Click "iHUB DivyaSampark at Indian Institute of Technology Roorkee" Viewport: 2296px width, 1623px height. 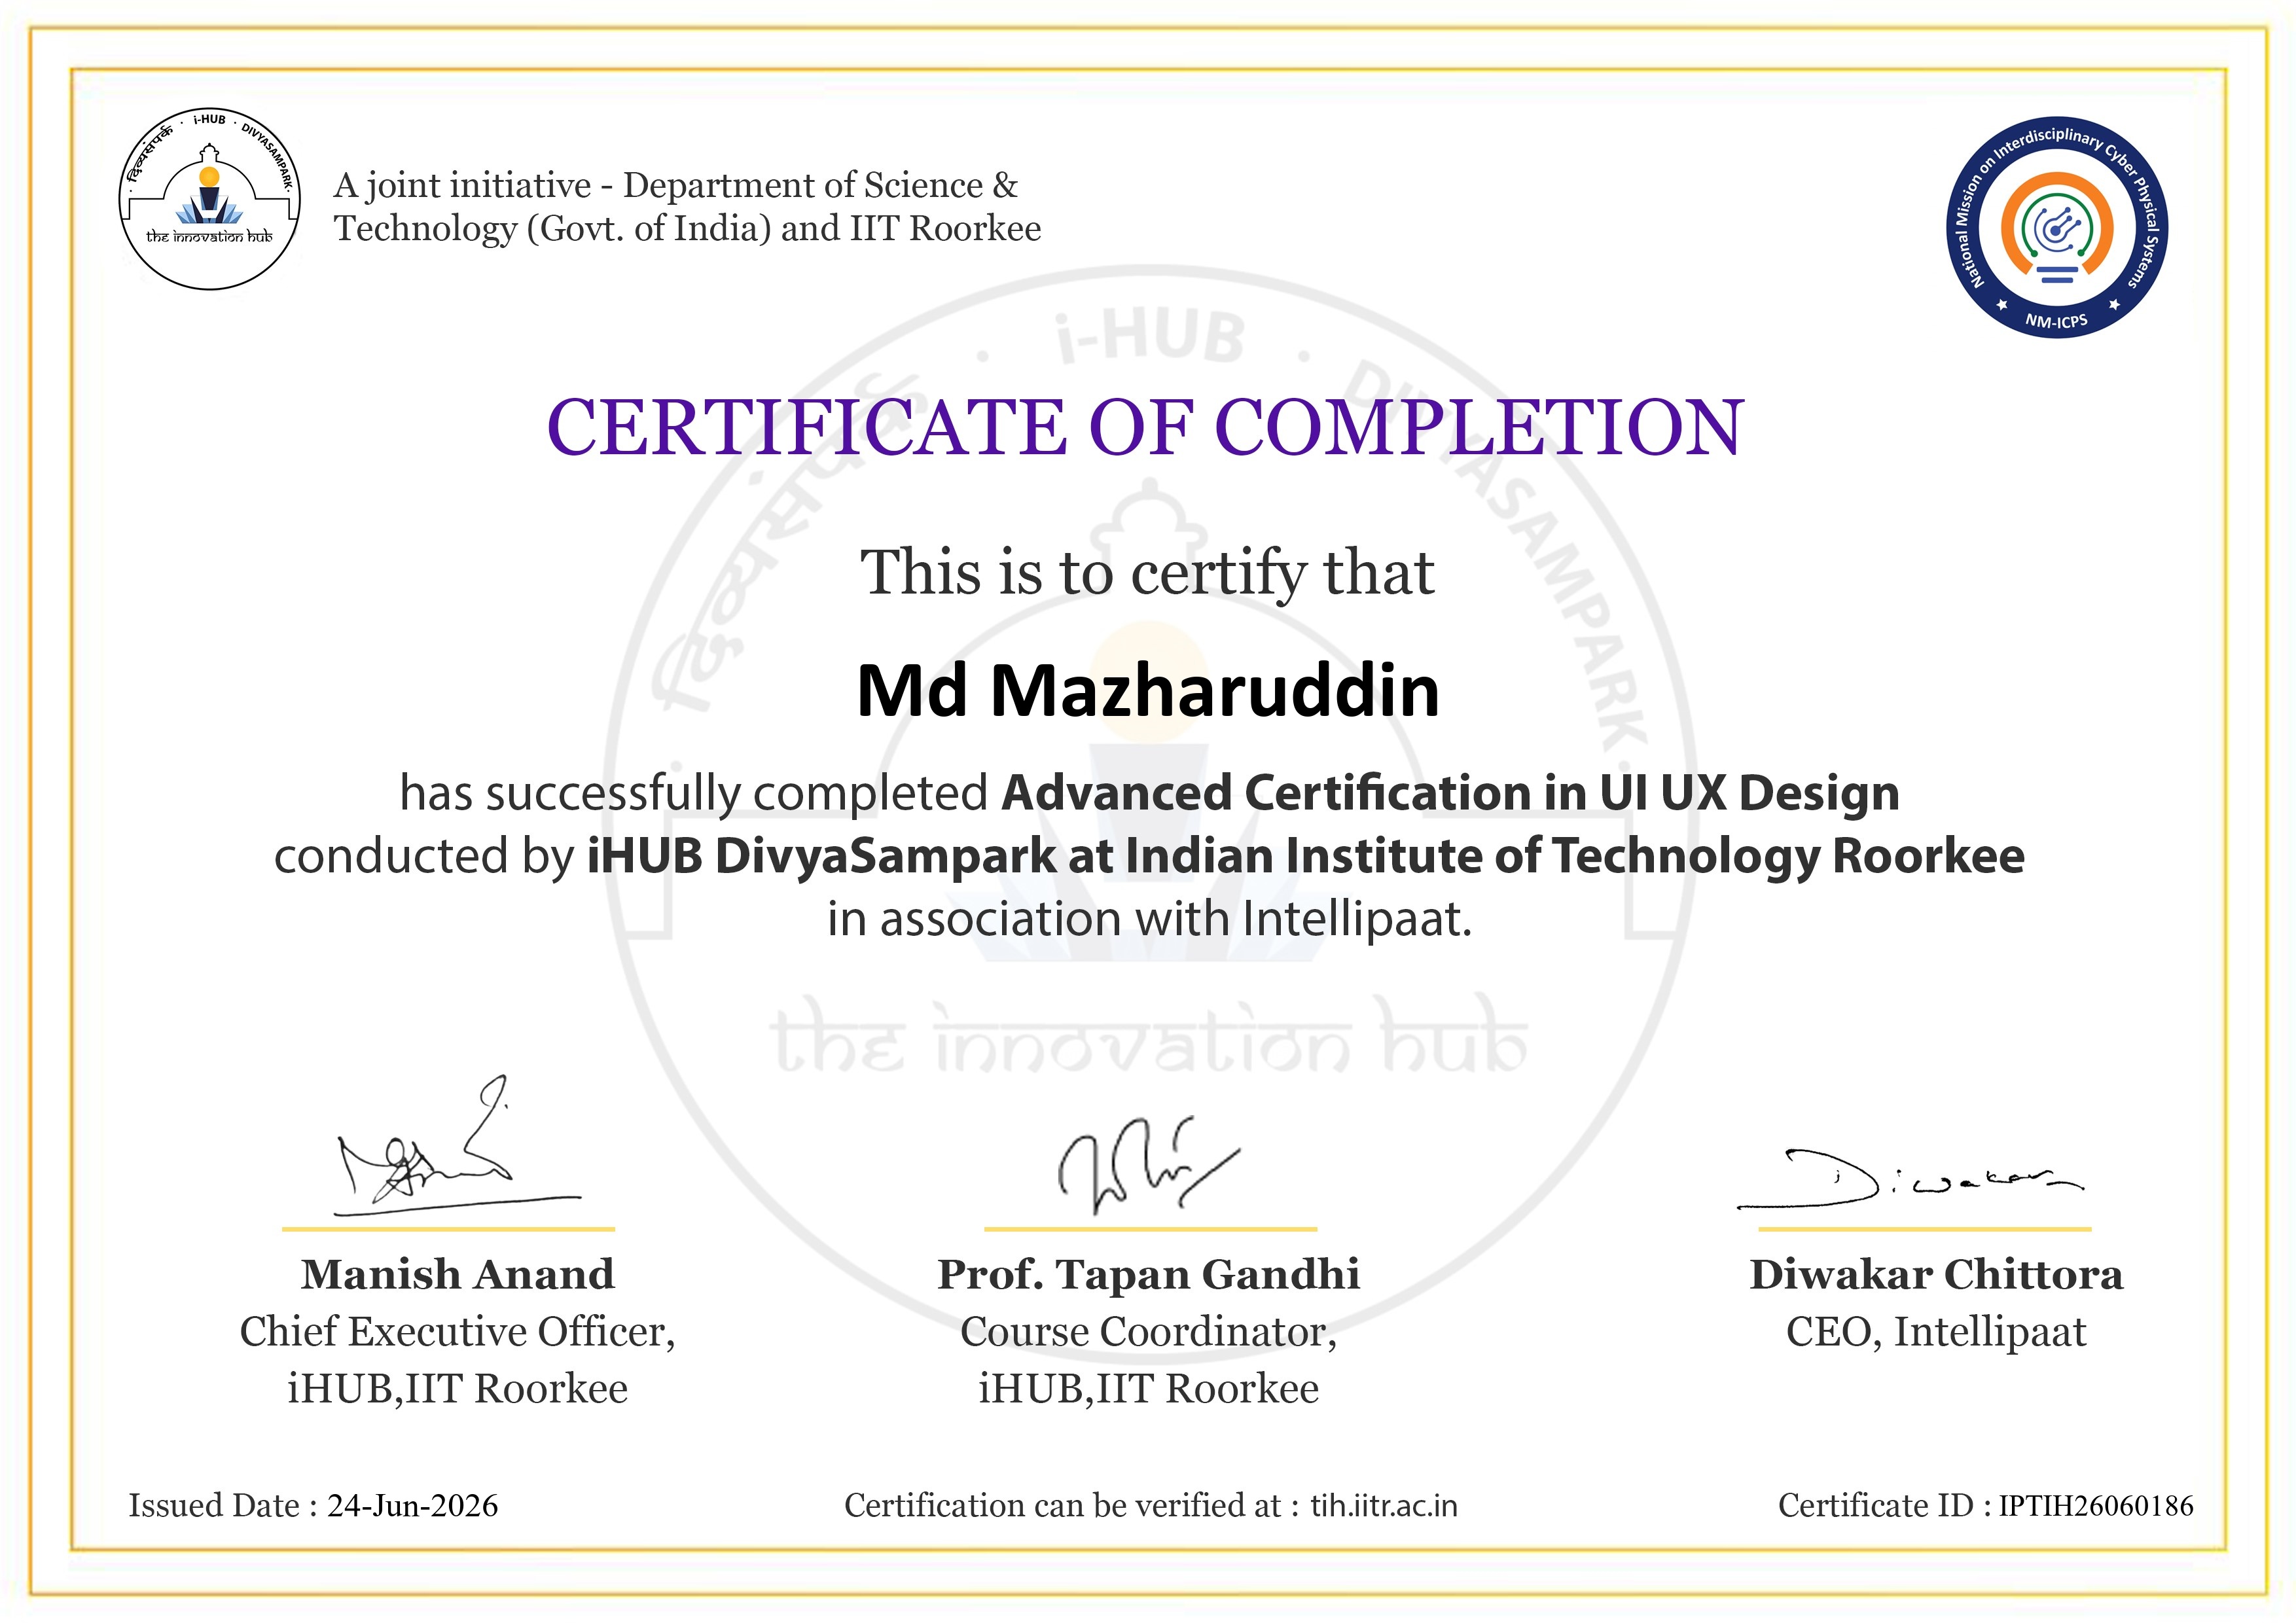1306,857
